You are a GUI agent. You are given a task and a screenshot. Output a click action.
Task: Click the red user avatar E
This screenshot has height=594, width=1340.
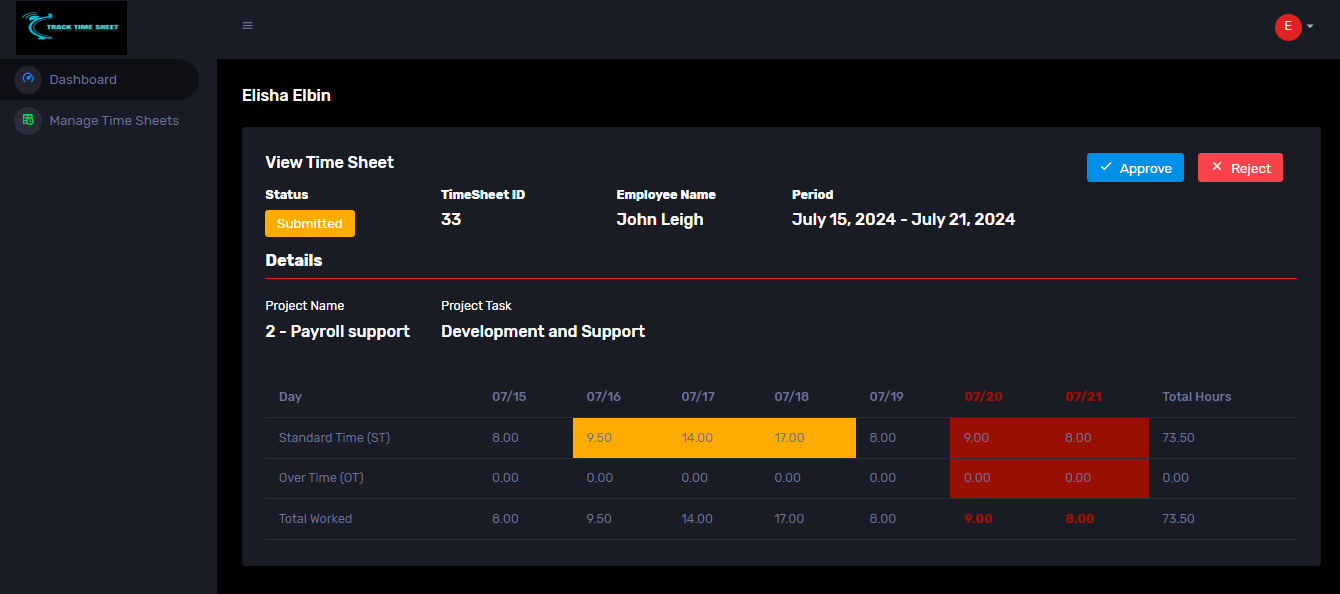1288,27
